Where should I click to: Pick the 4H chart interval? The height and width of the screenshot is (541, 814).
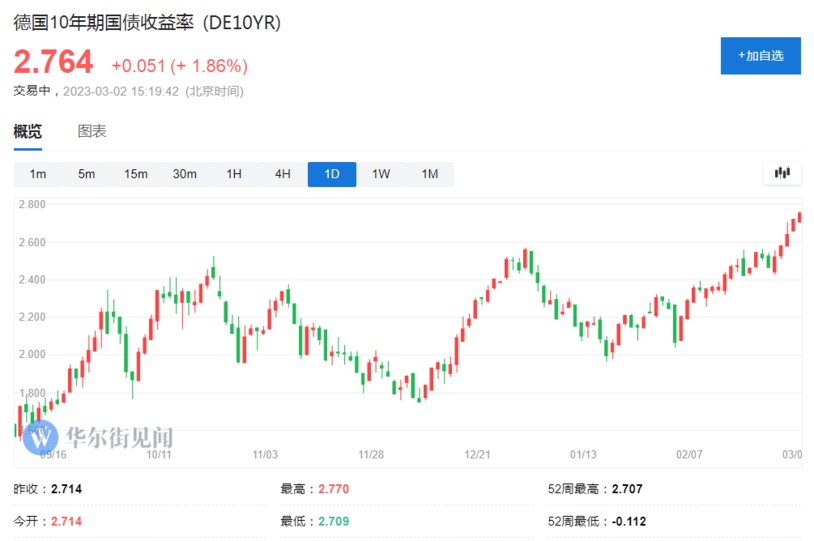pos(283,174)
